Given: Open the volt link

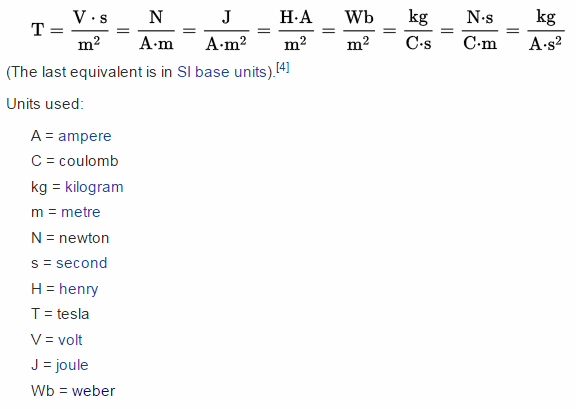Looking at the screenshot, I should click(70, 340).
